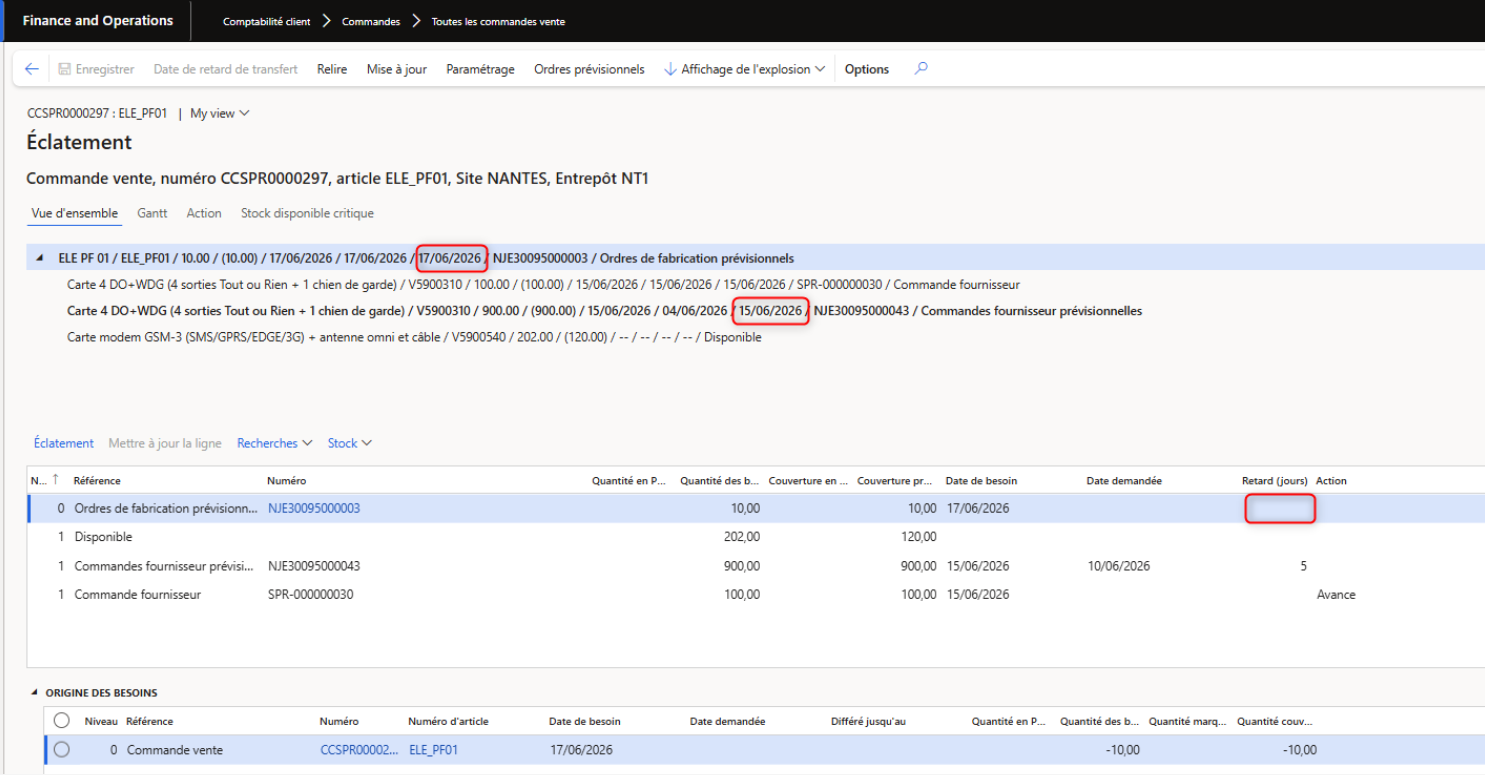
Task: Open the My view dropdown
Action: (x=219, y=113)
